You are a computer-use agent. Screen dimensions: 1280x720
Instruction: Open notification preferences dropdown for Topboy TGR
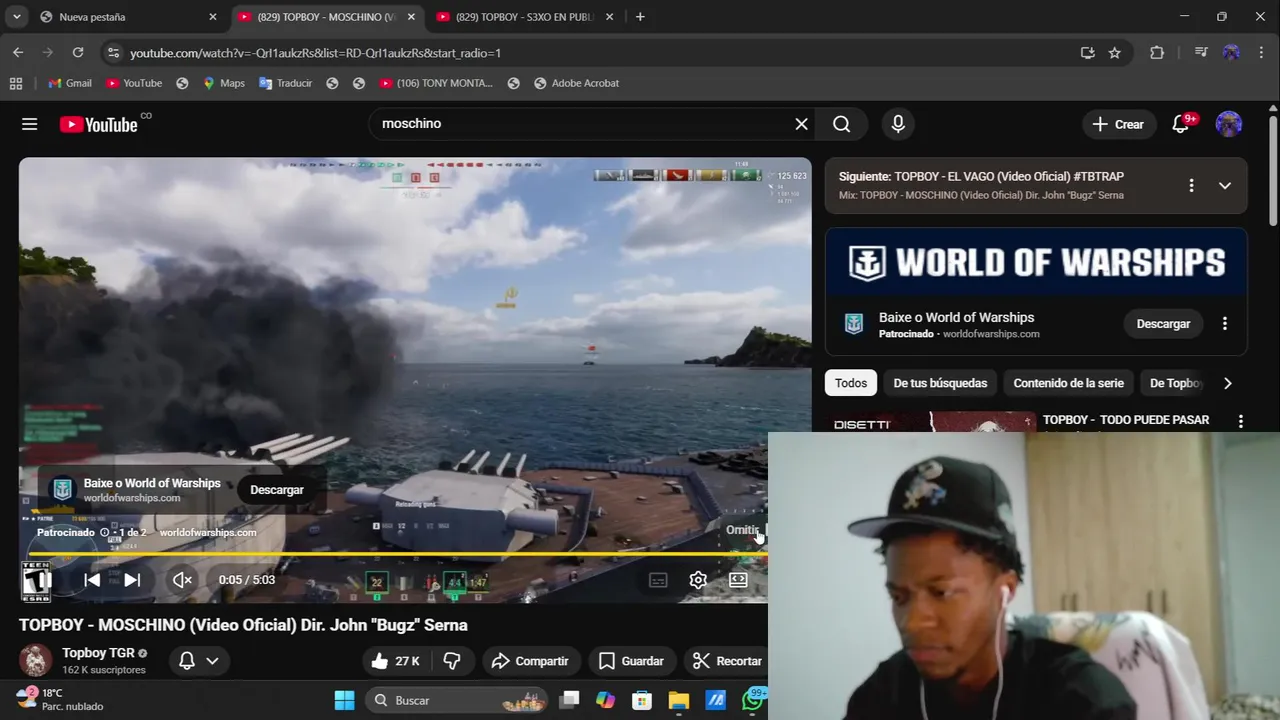click(198, 661)
